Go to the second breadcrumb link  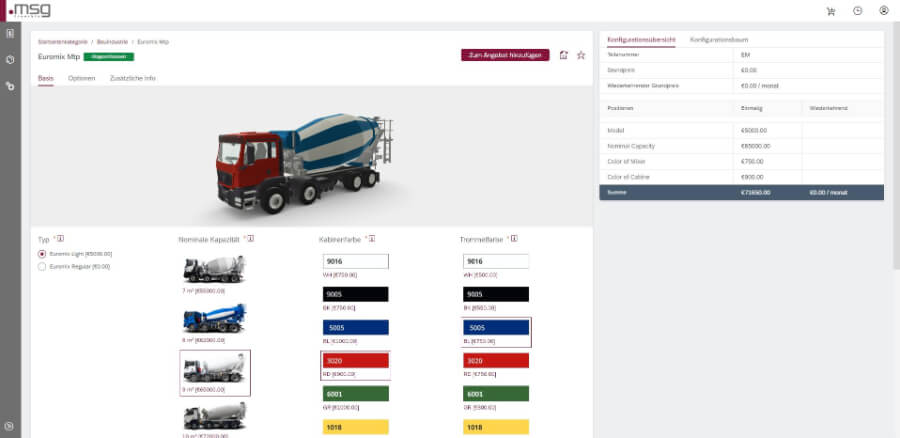112,42
